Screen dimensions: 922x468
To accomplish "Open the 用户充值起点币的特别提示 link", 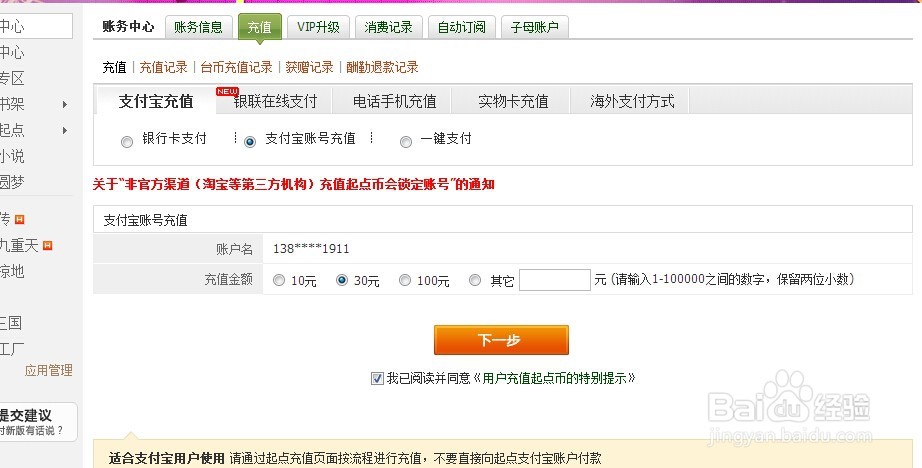I will [x=554, y=378].
